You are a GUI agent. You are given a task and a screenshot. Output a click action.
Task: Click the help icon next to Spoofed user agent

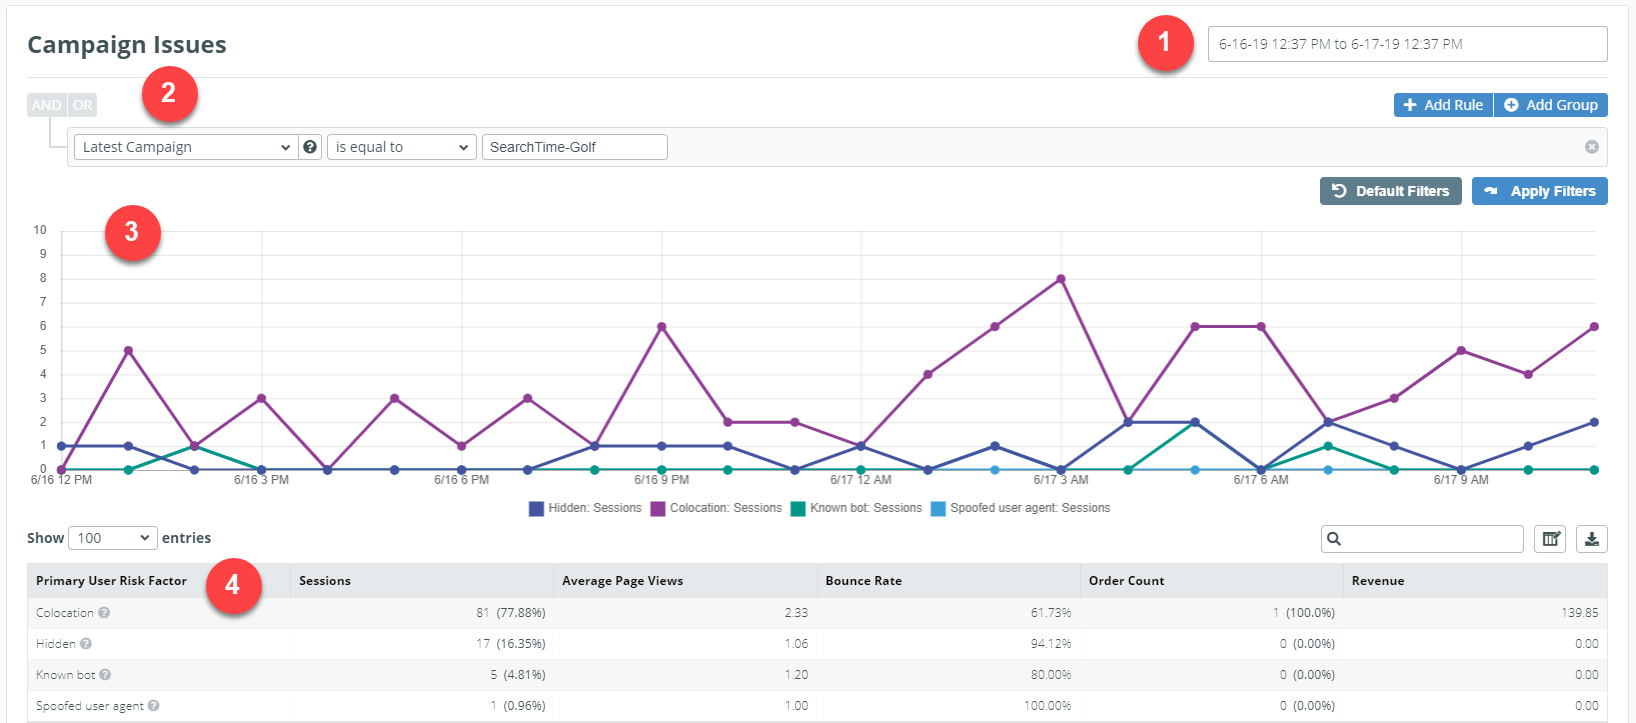153,706
